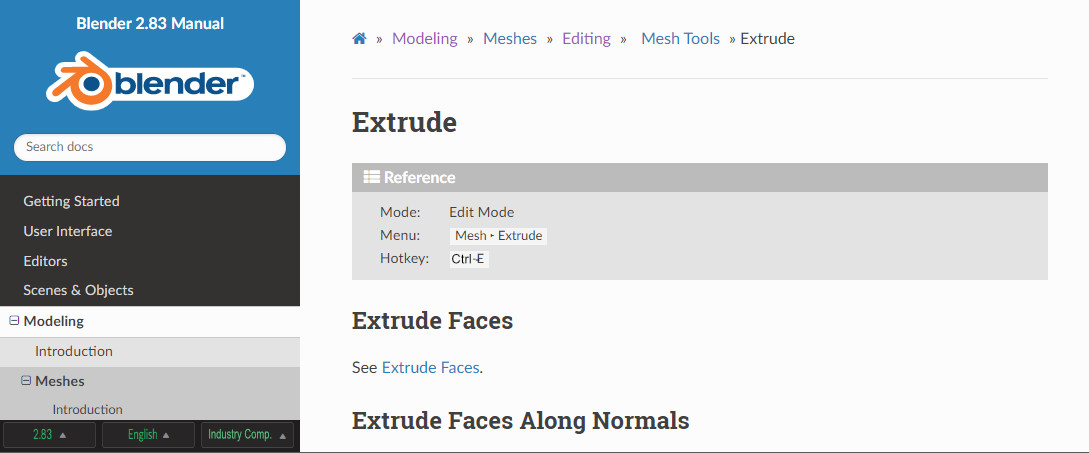Collapse the Modeling section minus icon
1089x453 pixels.
(14, 321)
